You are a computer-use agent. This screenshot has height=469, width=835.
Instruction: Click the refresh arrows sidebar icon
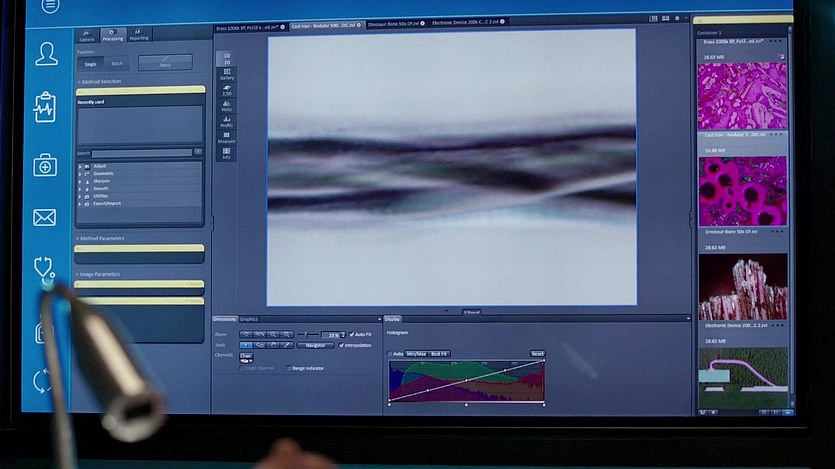42,381
